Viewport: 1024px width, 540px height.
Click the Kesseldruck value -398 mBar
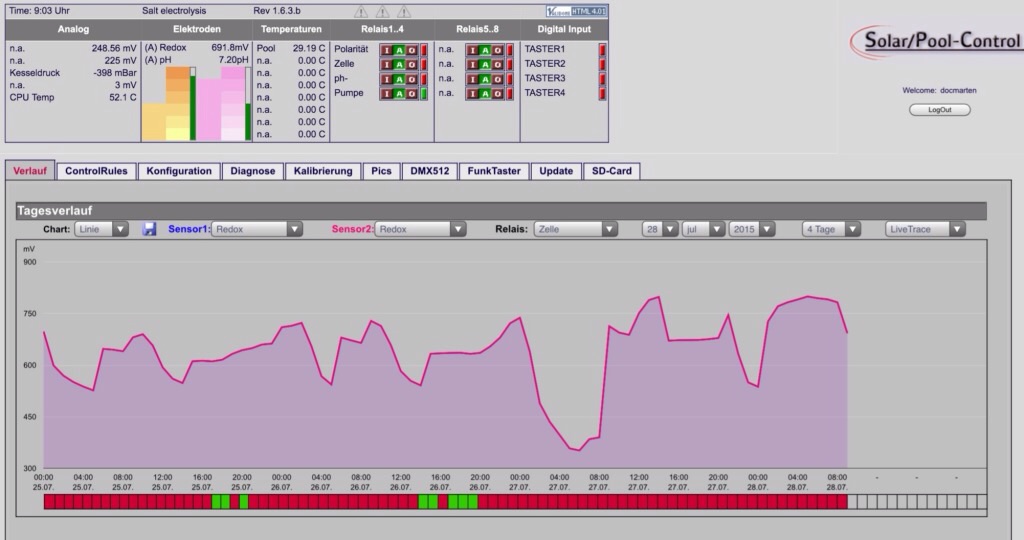coord(115,73)
